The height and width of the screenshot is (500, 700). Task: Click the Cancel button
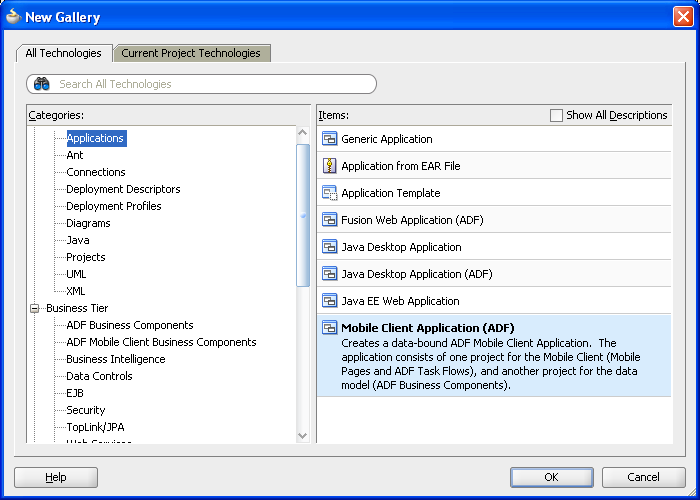(643, 477)
